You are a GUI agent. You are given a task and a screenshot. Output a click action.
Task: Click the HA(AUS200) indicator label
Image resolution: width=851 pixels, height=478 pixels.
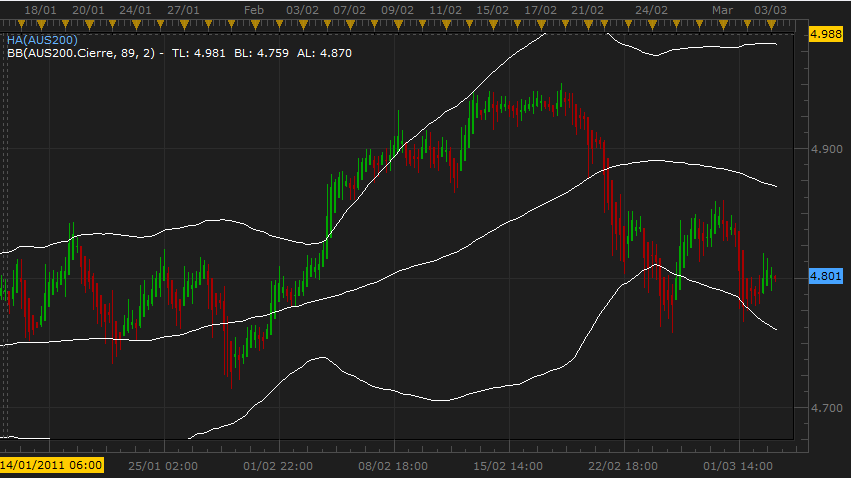tap(42, 40)
